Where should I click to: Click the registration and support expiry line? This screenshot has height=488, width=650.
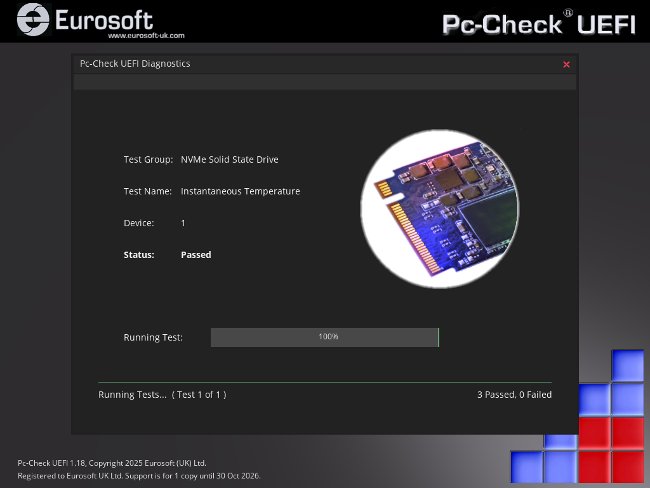[x=139, y=476]
